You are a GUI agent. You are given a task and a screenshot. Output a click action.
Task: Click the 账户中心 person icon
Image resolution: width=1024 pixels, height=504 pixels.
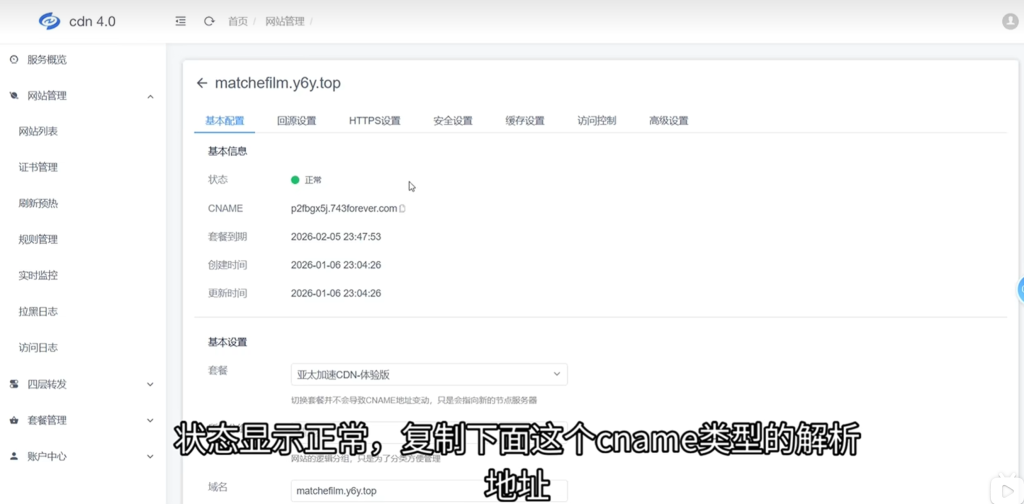tap(14, 456)
